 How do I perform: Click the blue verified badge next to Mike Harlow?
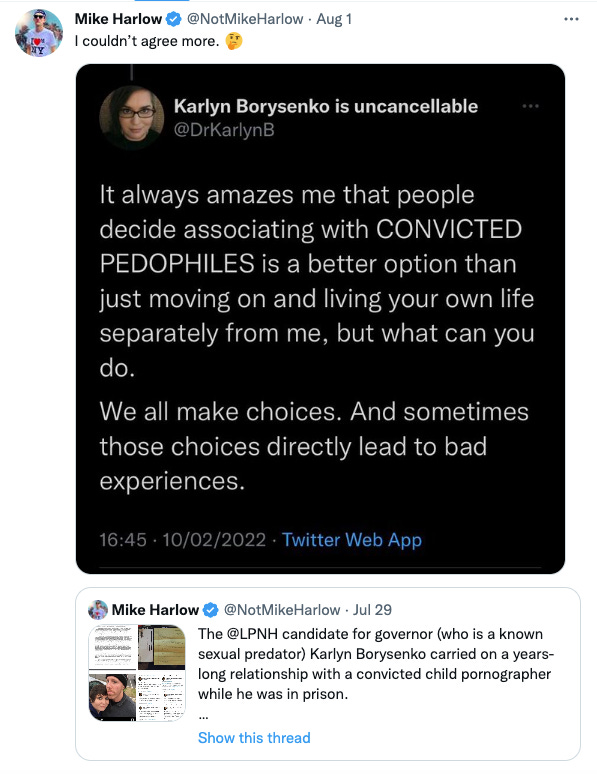pos(173,19)
